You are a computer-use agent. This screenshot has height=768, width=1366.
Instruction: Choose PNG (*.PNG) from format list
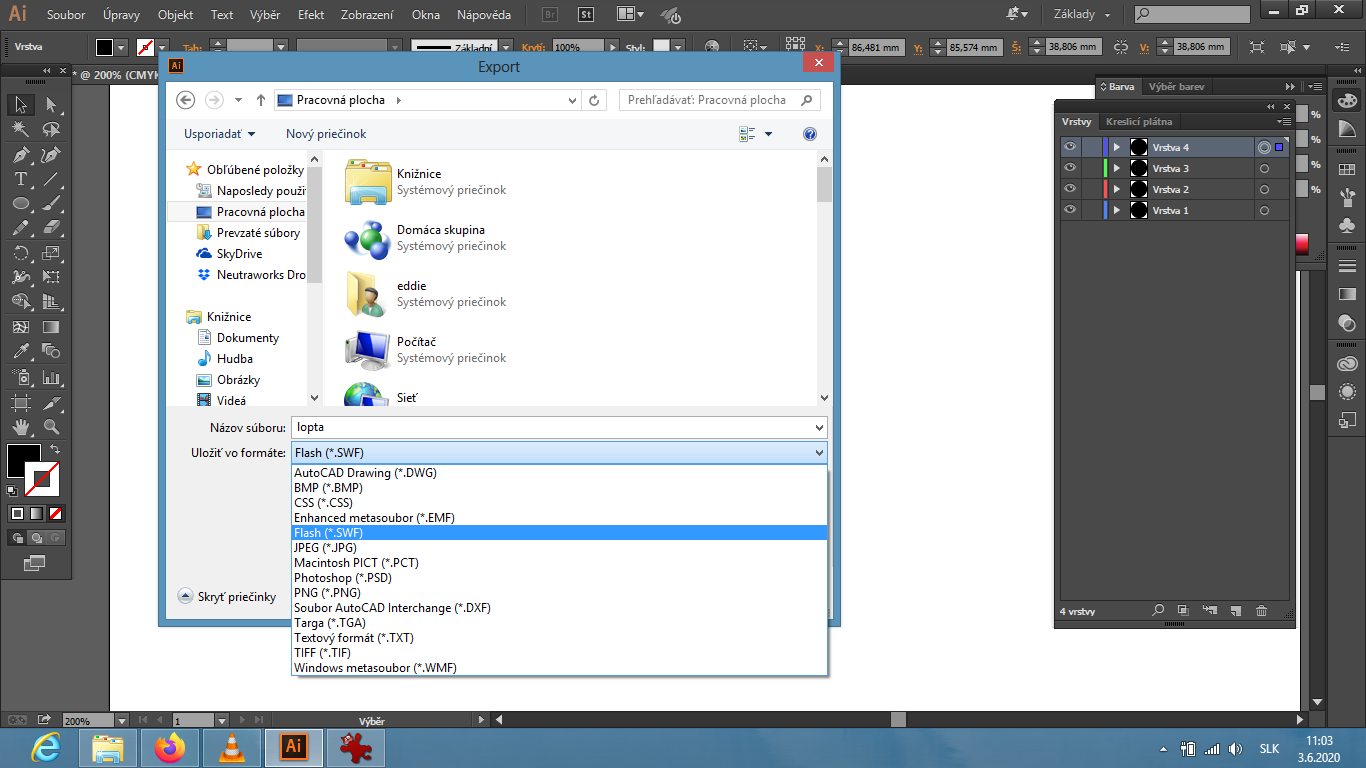(327, 593)
